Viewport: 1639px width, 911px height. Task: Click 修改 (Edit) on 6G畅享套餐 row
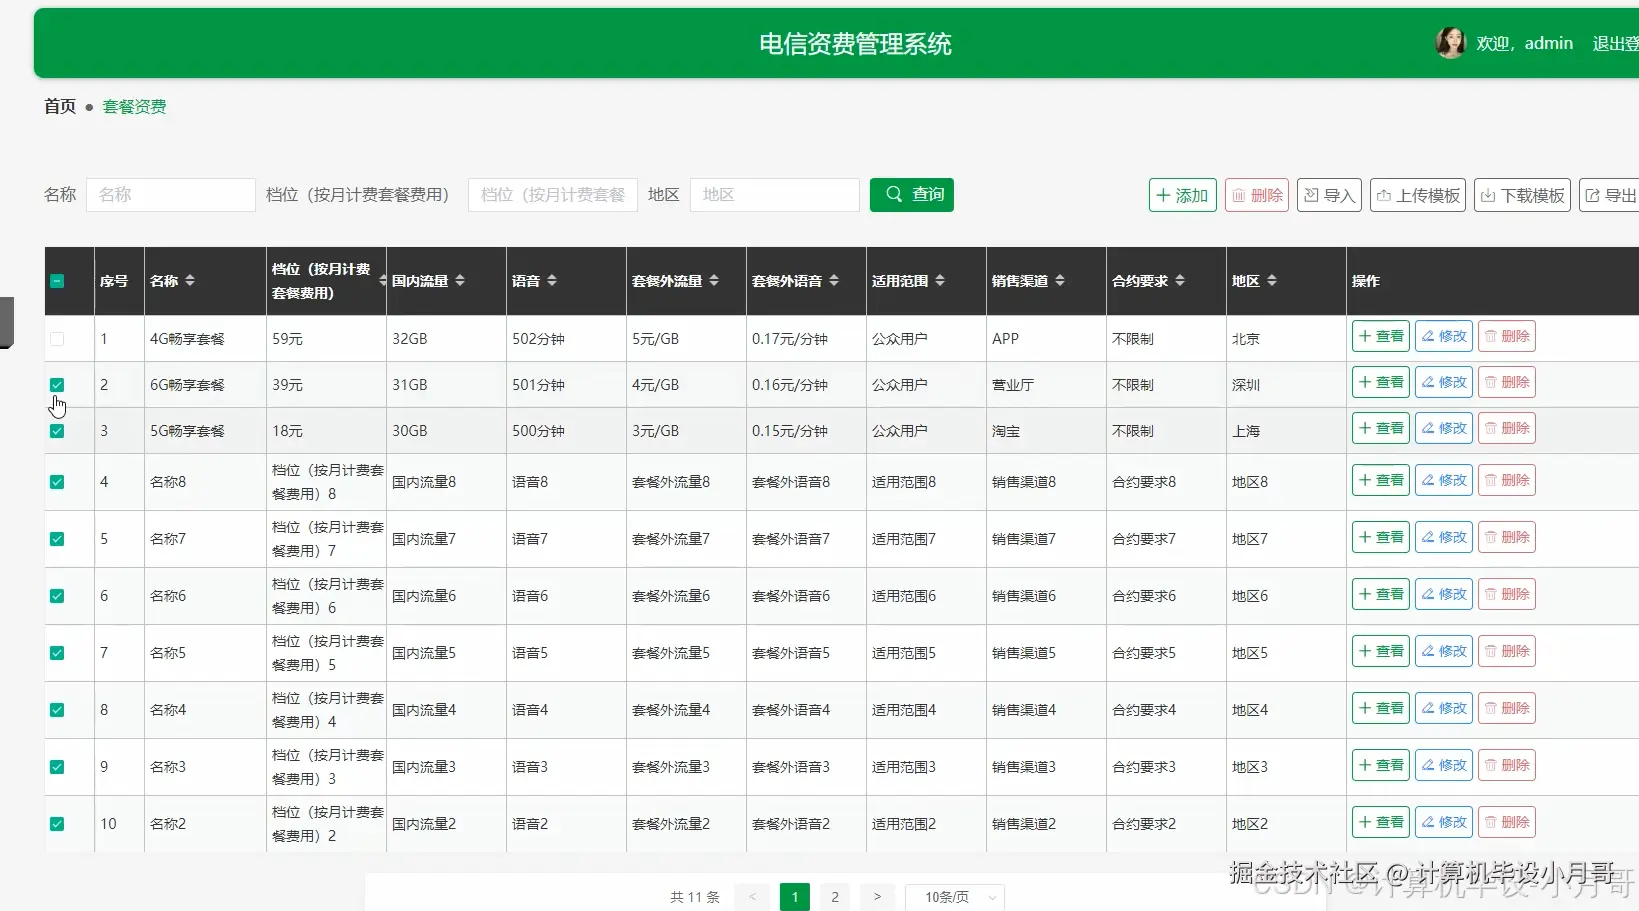click(1443, 381)
